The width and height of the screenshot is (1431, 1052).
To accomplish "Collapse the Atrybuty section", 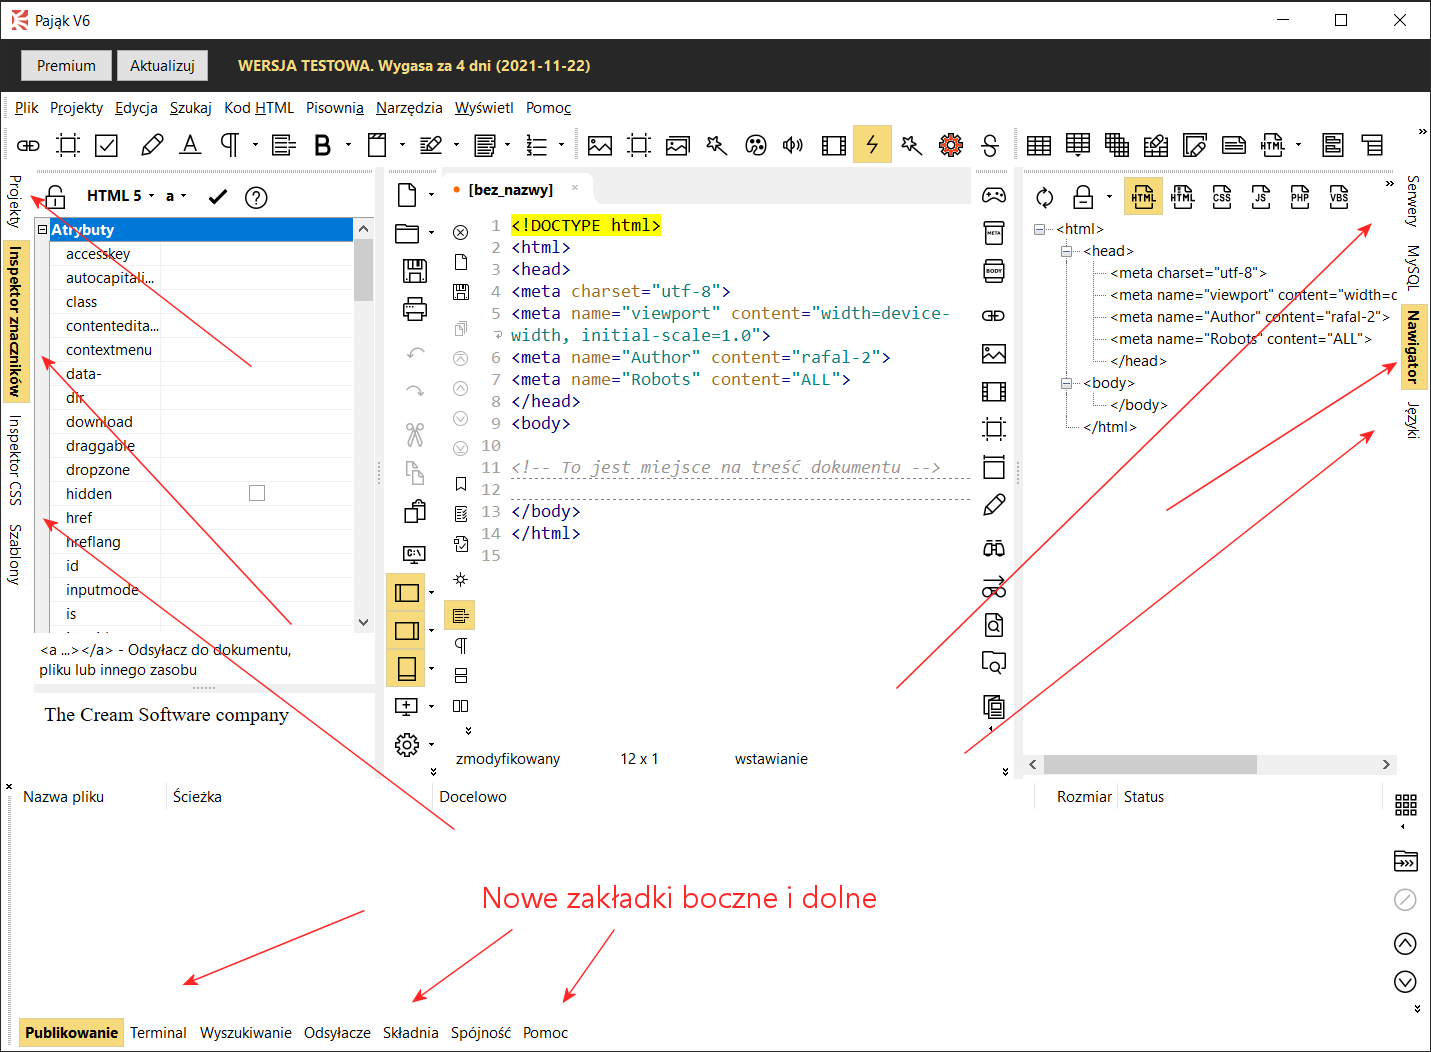I will coord(43,229).
